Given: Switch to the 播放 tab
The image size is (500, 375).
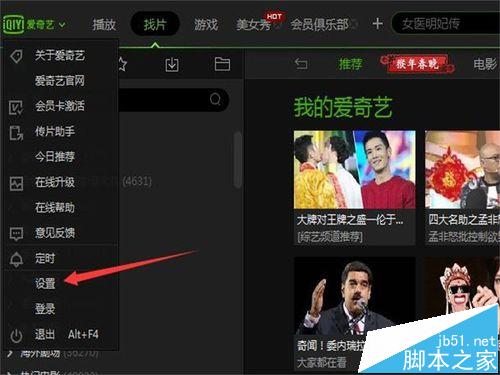Looking at the screenshot, I should point(104,24).
